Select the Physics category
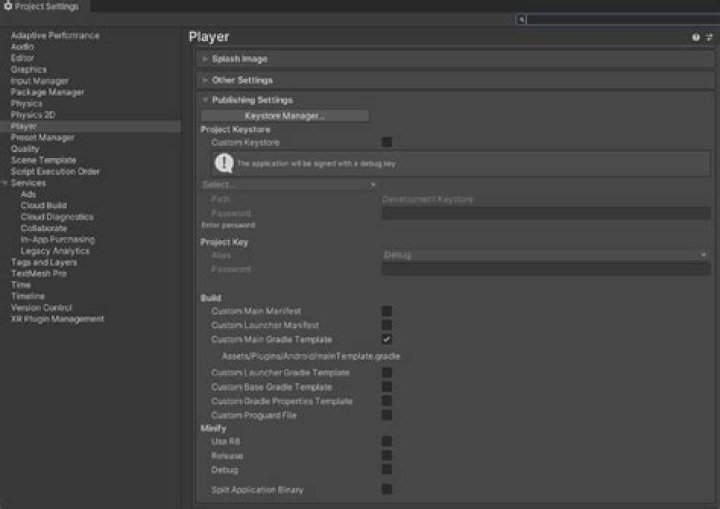This screenshot has height=509, width=720. 27,103
